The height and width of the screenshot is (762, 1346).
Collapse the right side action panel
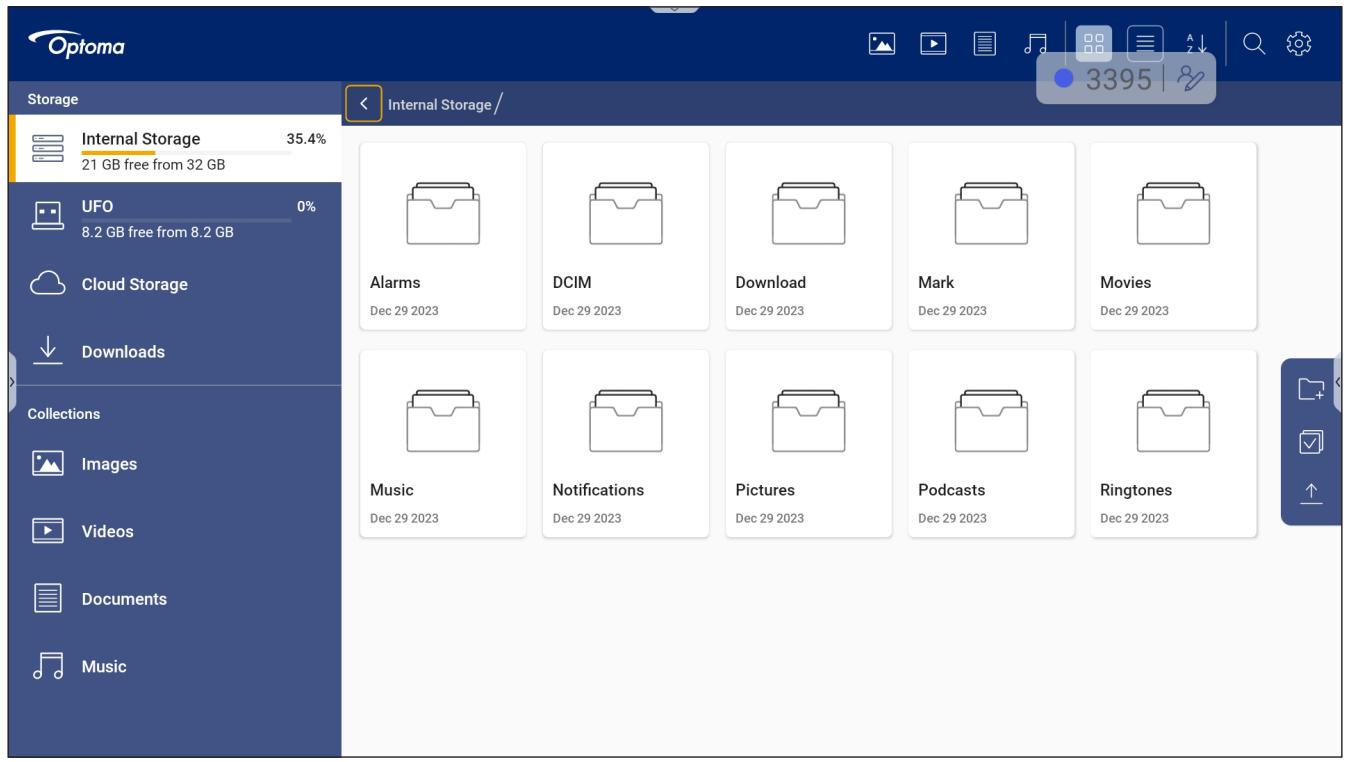1338,381
